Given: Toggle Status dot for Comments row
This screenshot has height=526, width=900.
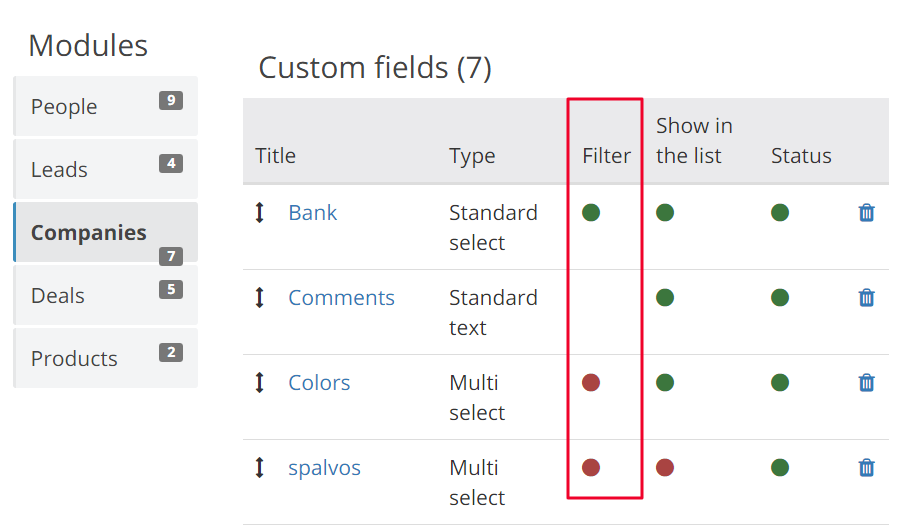Looking at the screenshot, I should point(779,297).
